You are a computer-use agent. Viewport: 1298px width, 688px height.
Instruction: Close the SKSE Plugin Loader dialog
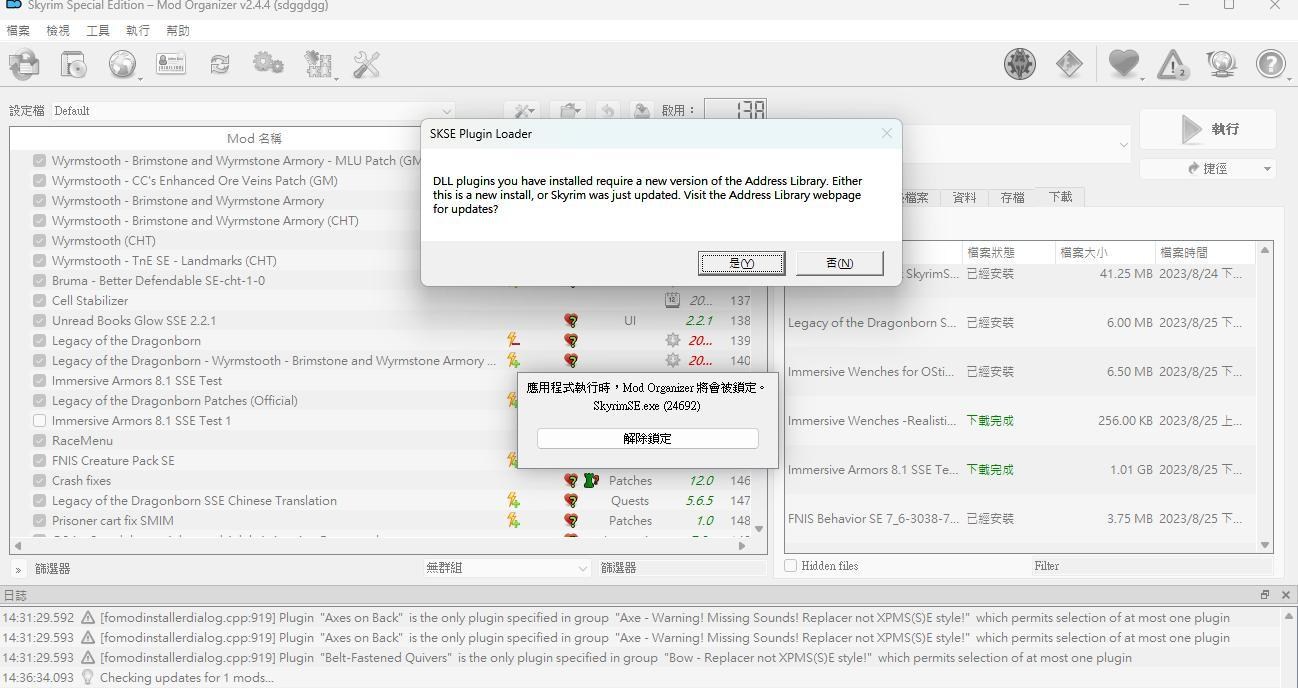[886, 133]
